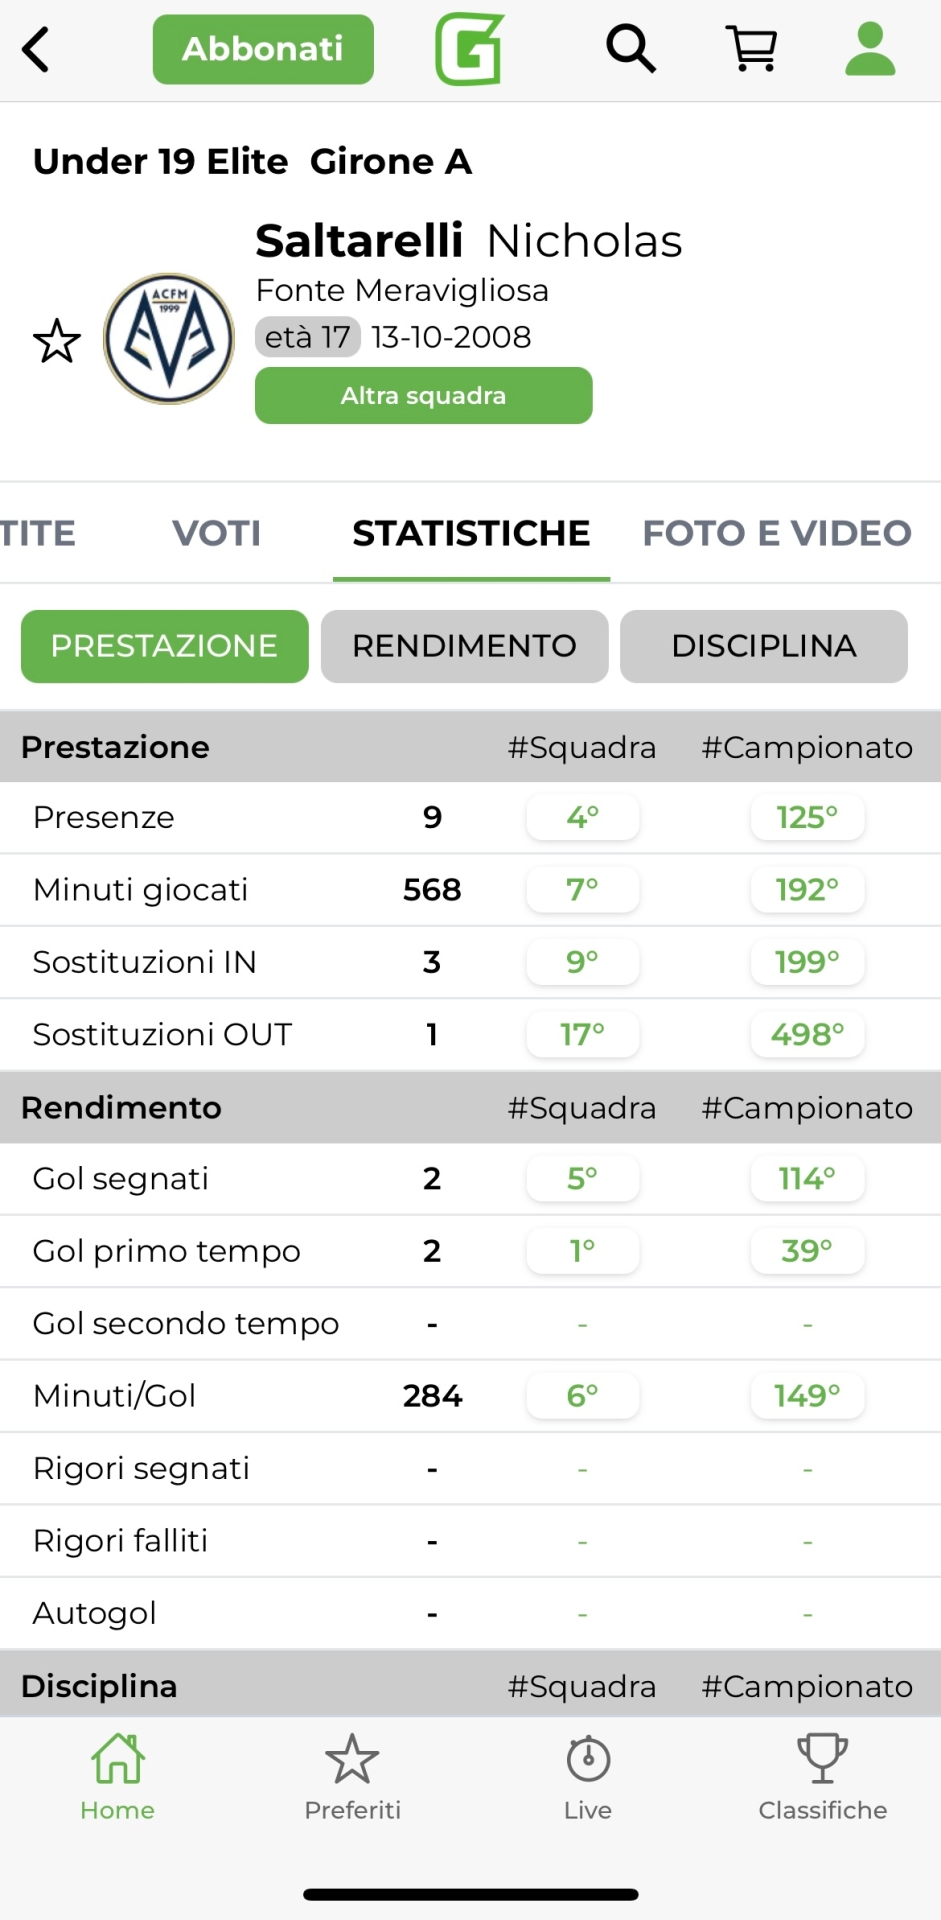
Task: Open the user profile icon
Action: (x=870, y=49)
